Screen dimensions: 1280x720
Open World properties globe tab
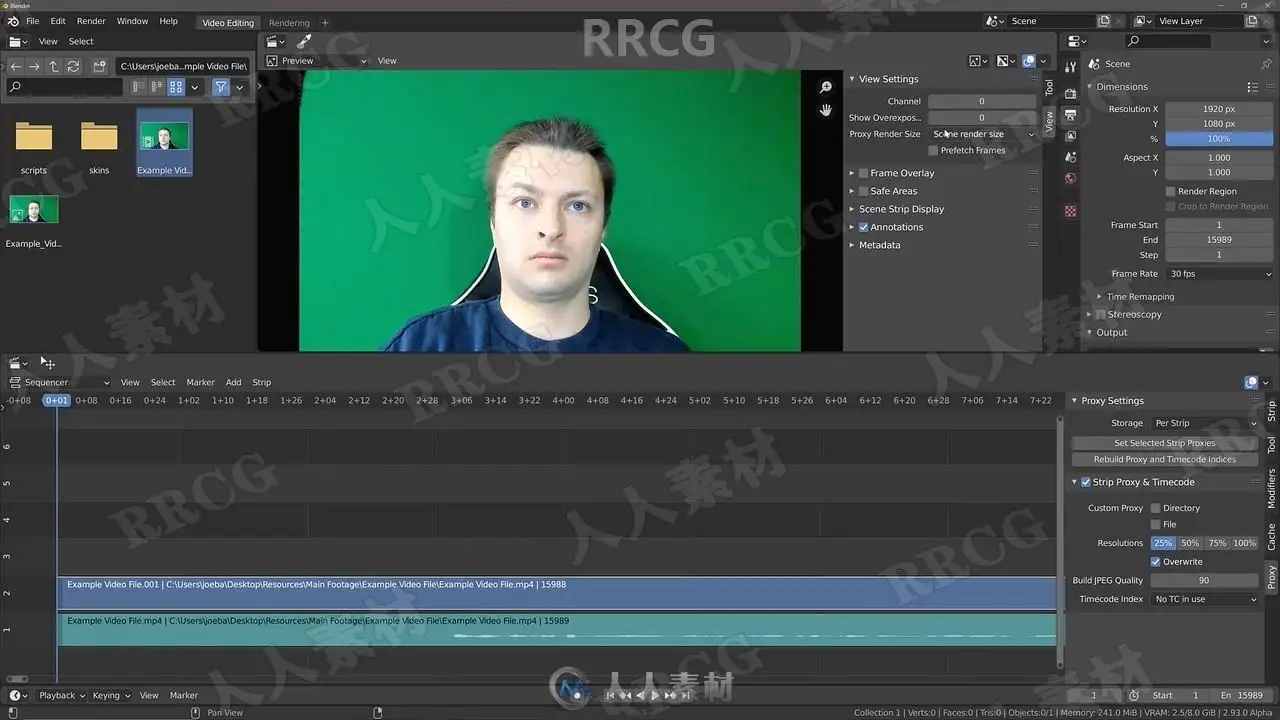(x=1070, y=178)
